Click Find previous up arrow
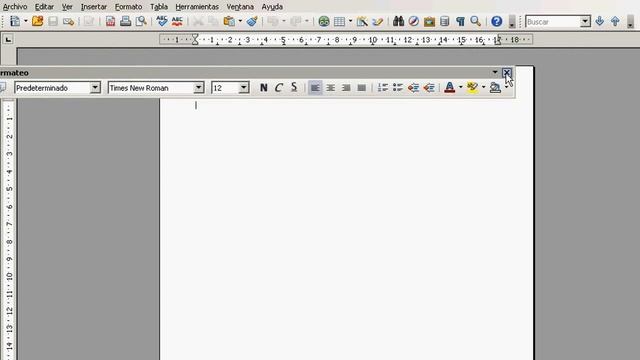The image size is (640, 360). (x=615, y=21)
